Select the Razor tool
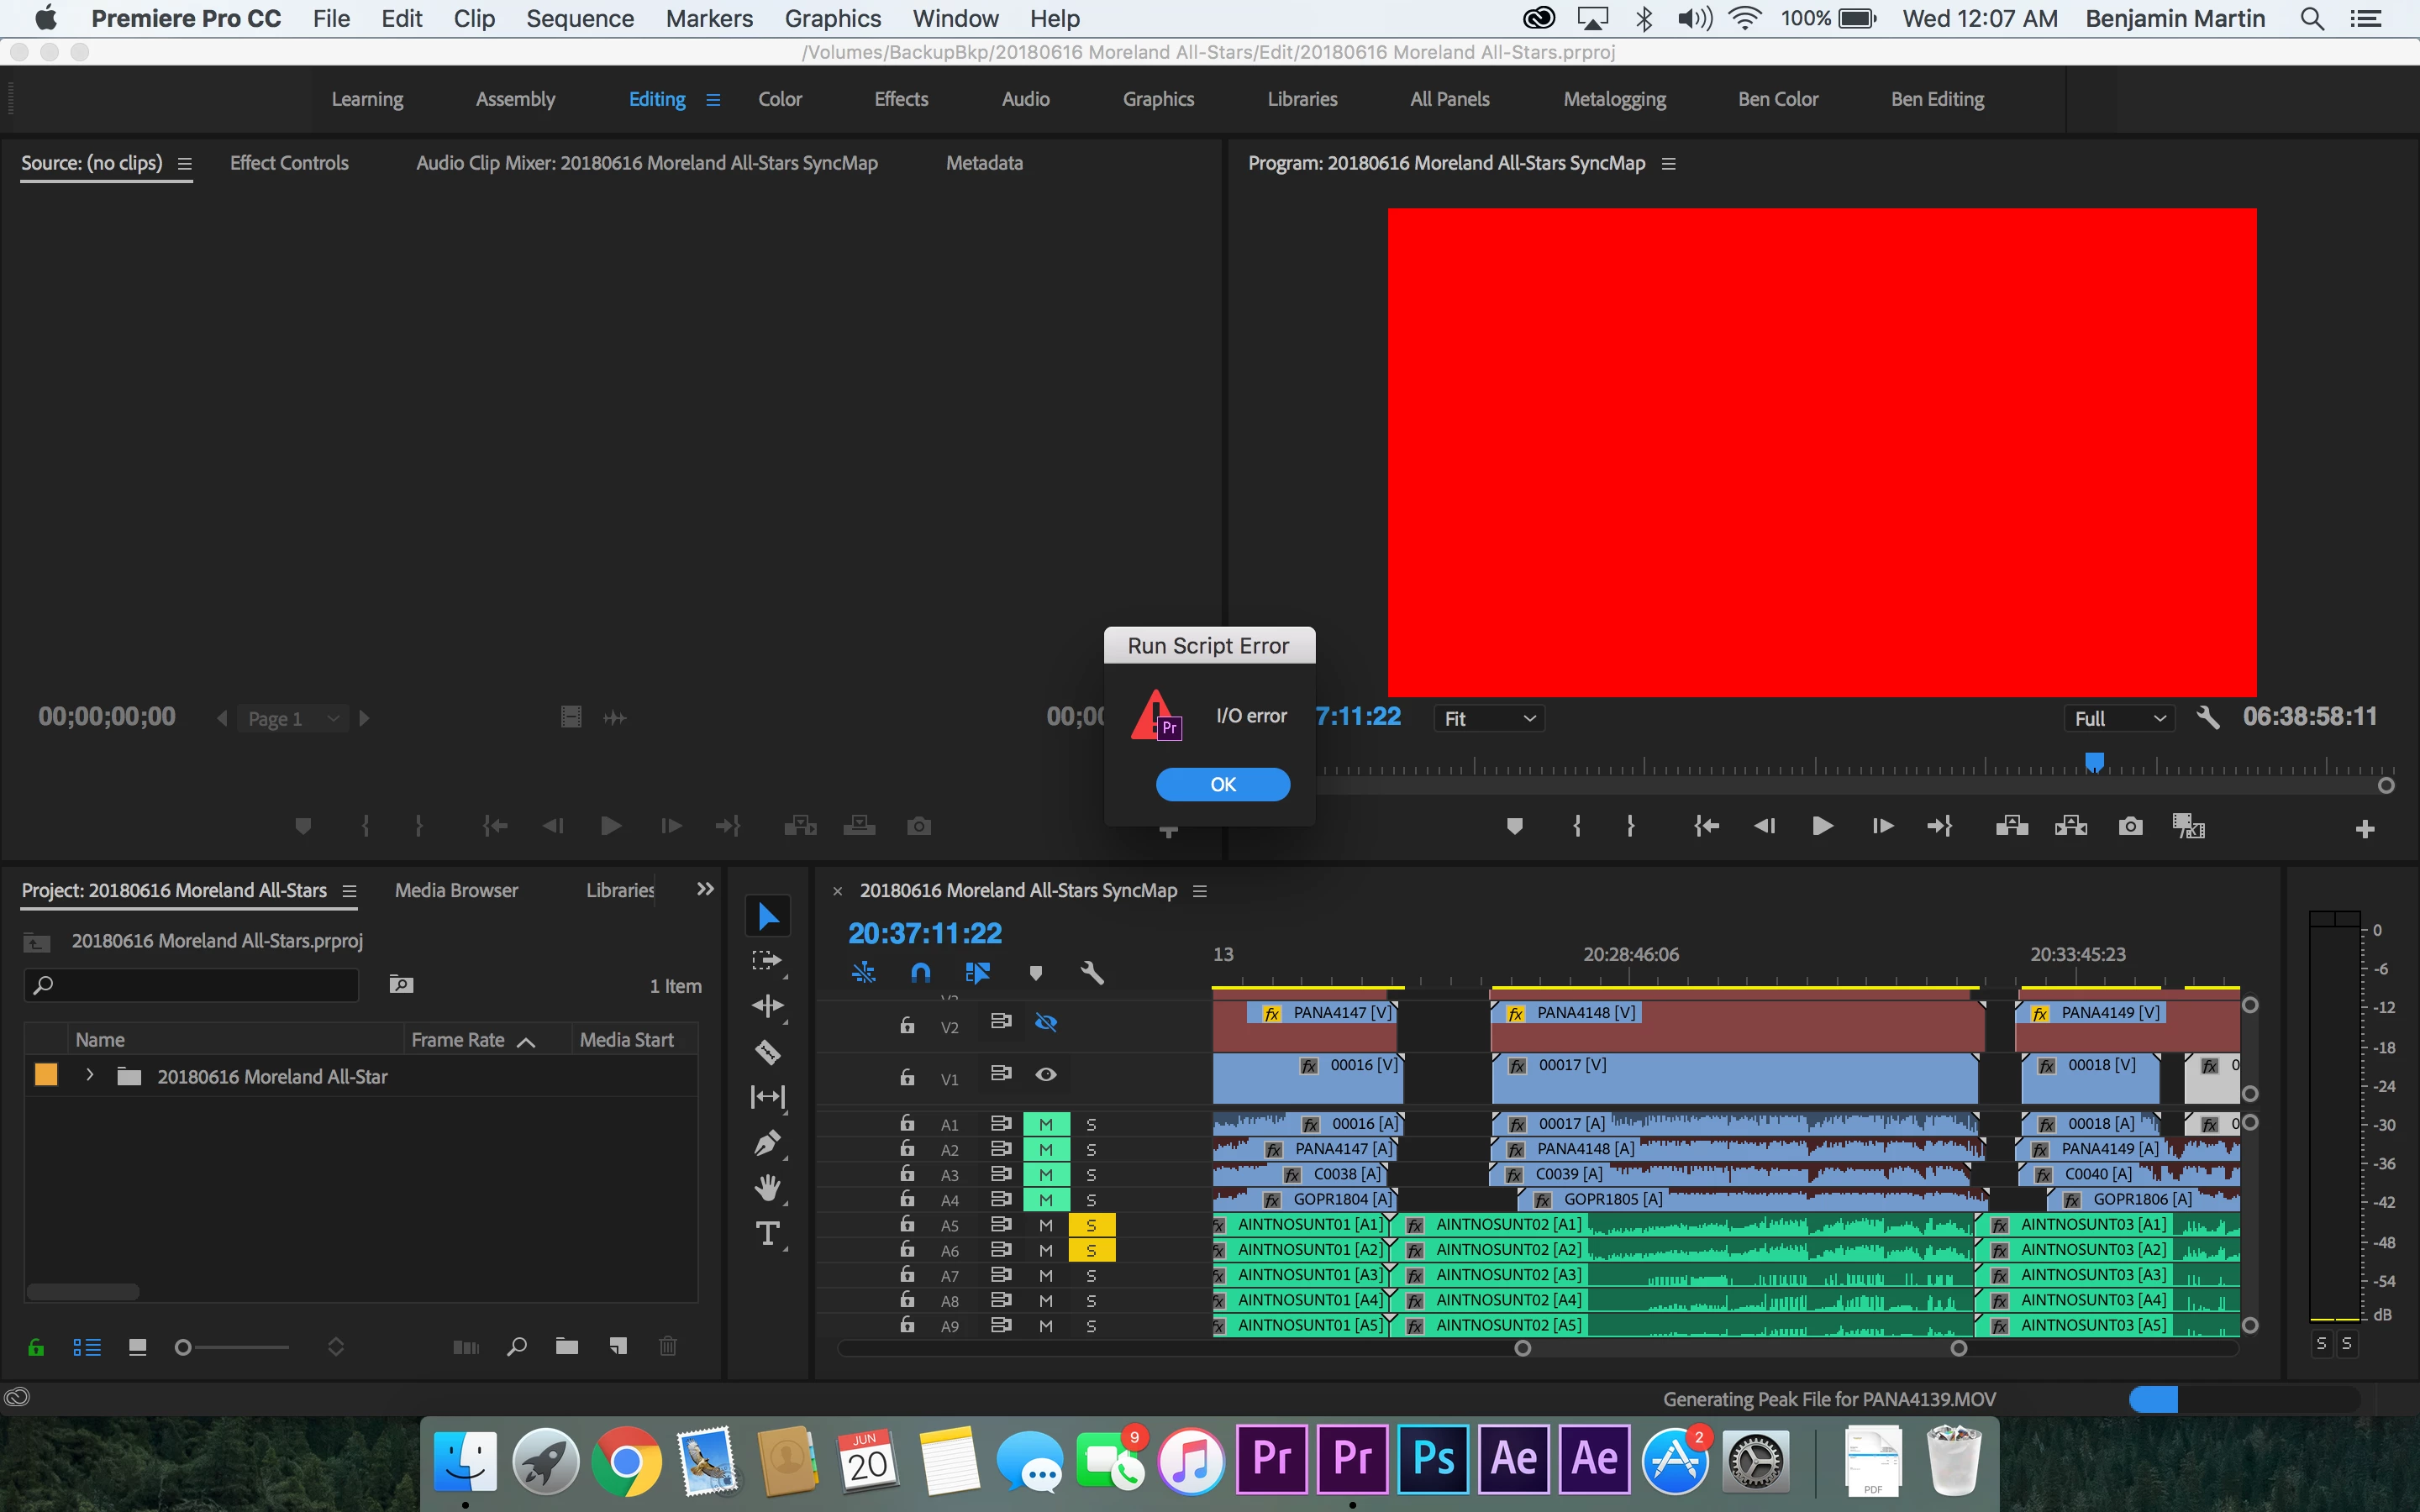This screenshot has height=1512, width=2420. tap(767, 1051)
